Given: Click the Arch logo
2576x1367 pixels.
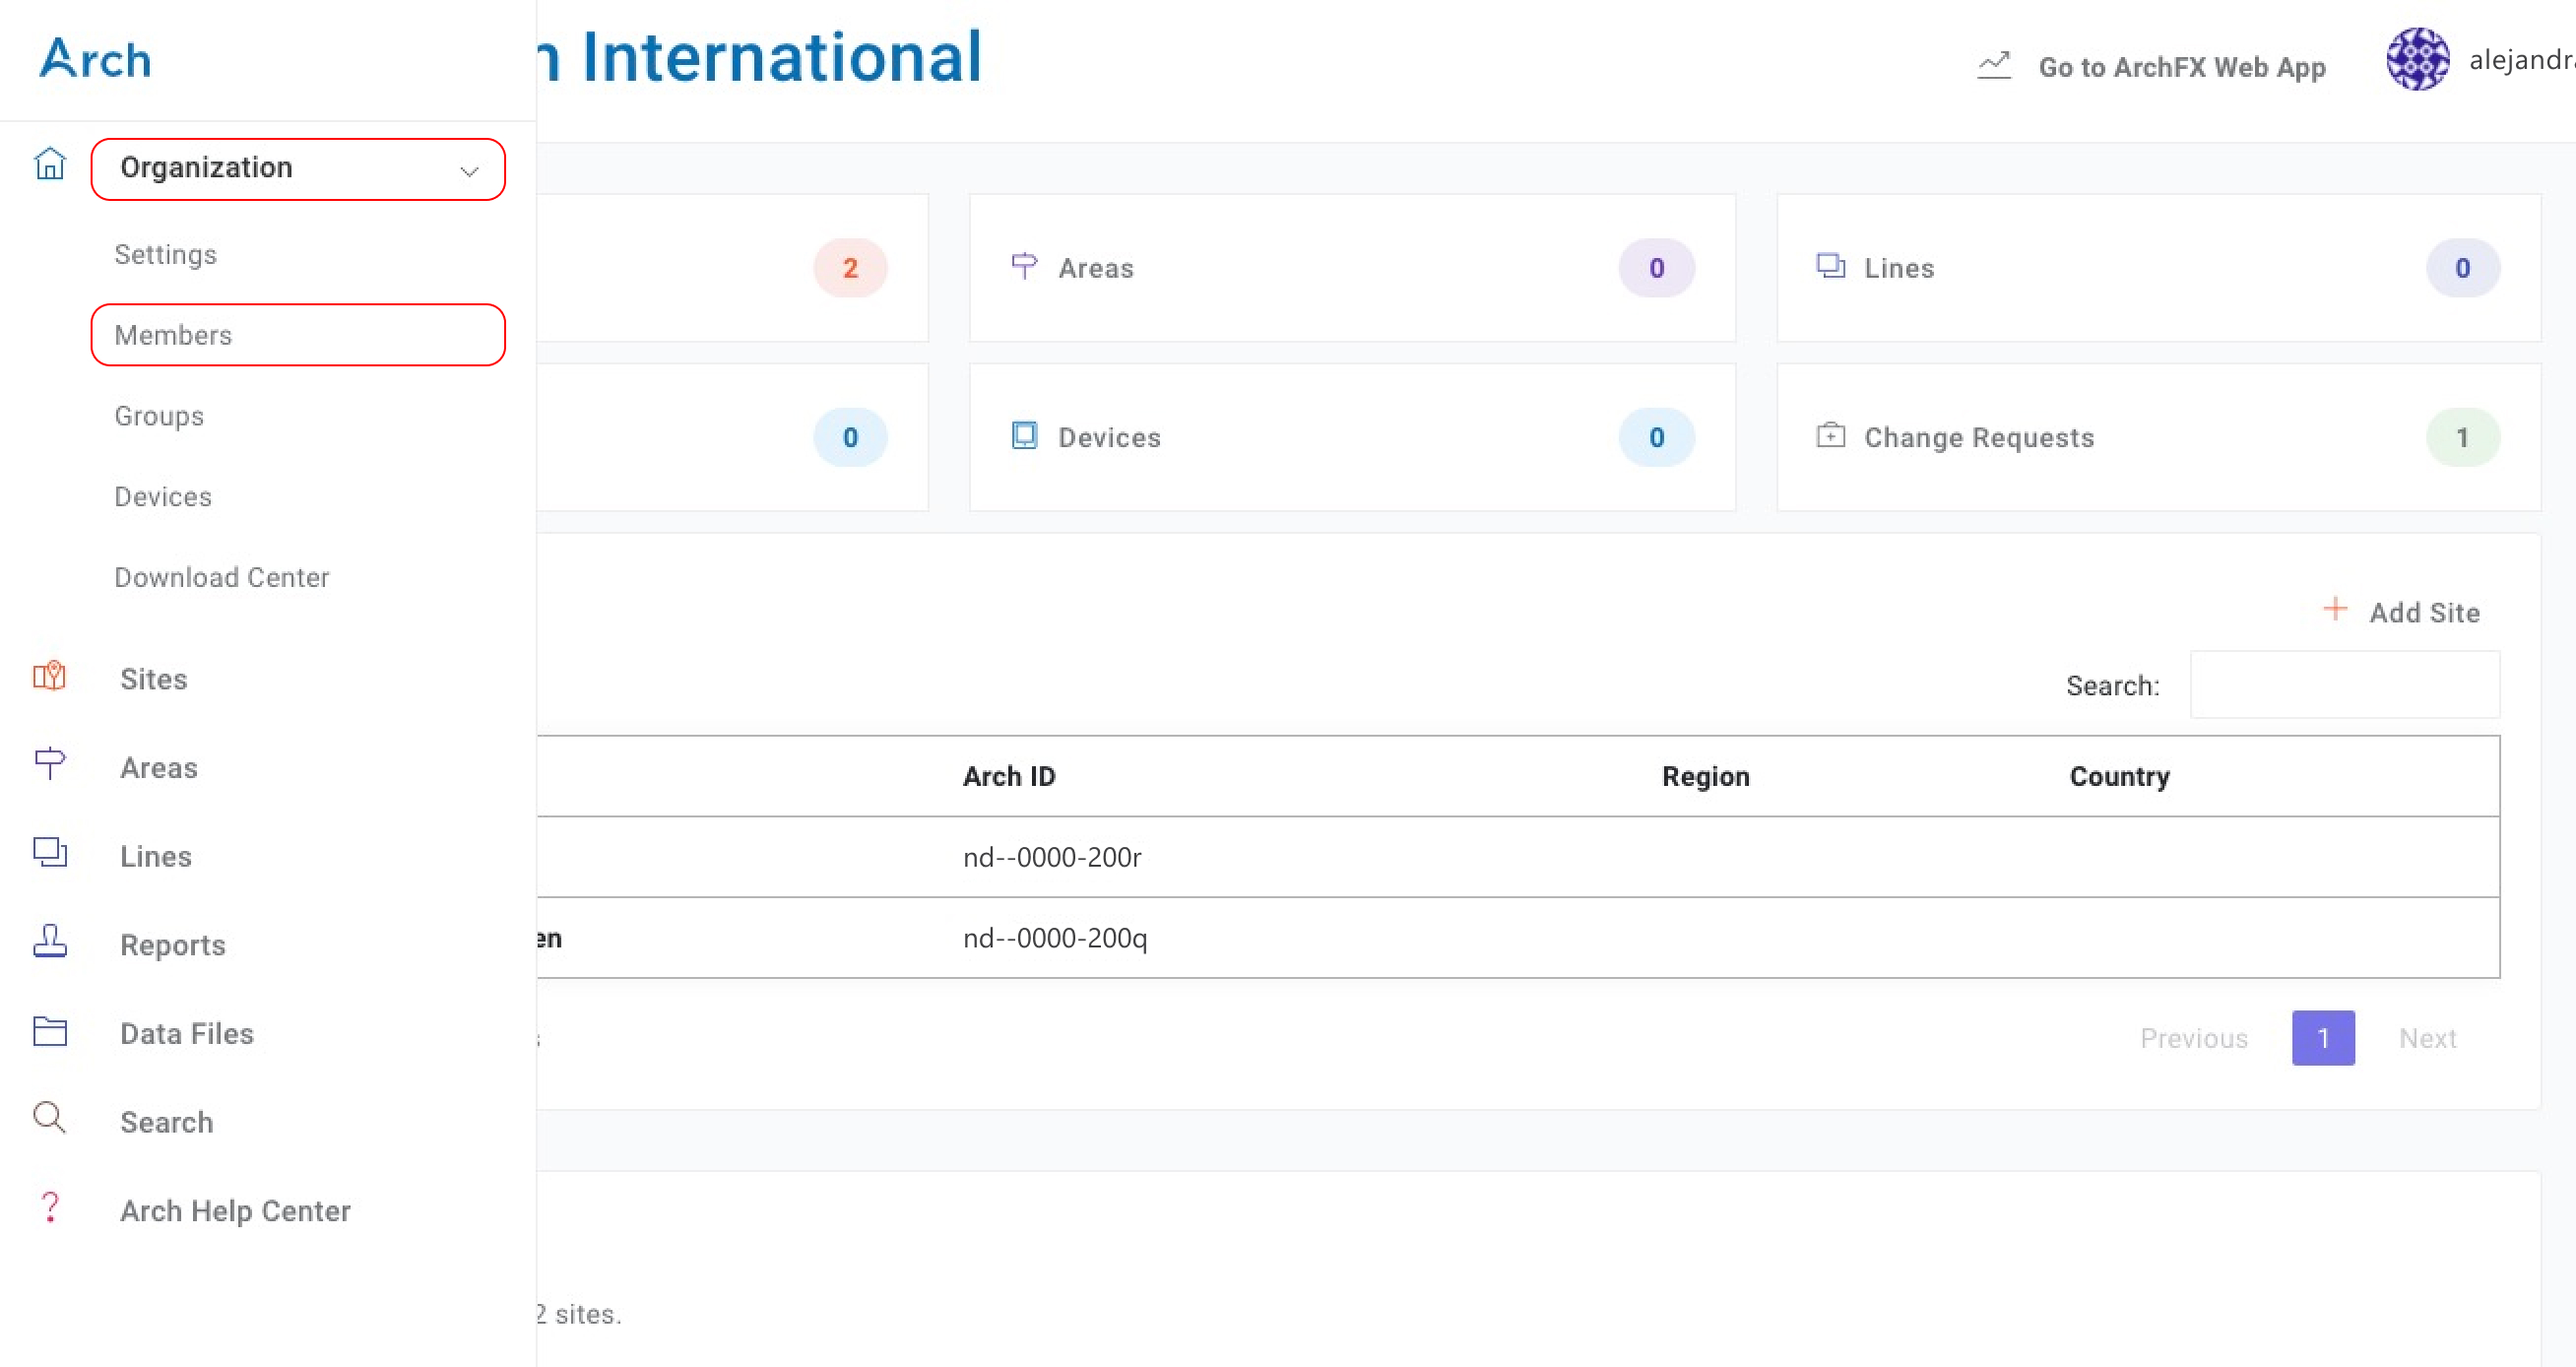Looking at the screenshot, I should [95, 59].
